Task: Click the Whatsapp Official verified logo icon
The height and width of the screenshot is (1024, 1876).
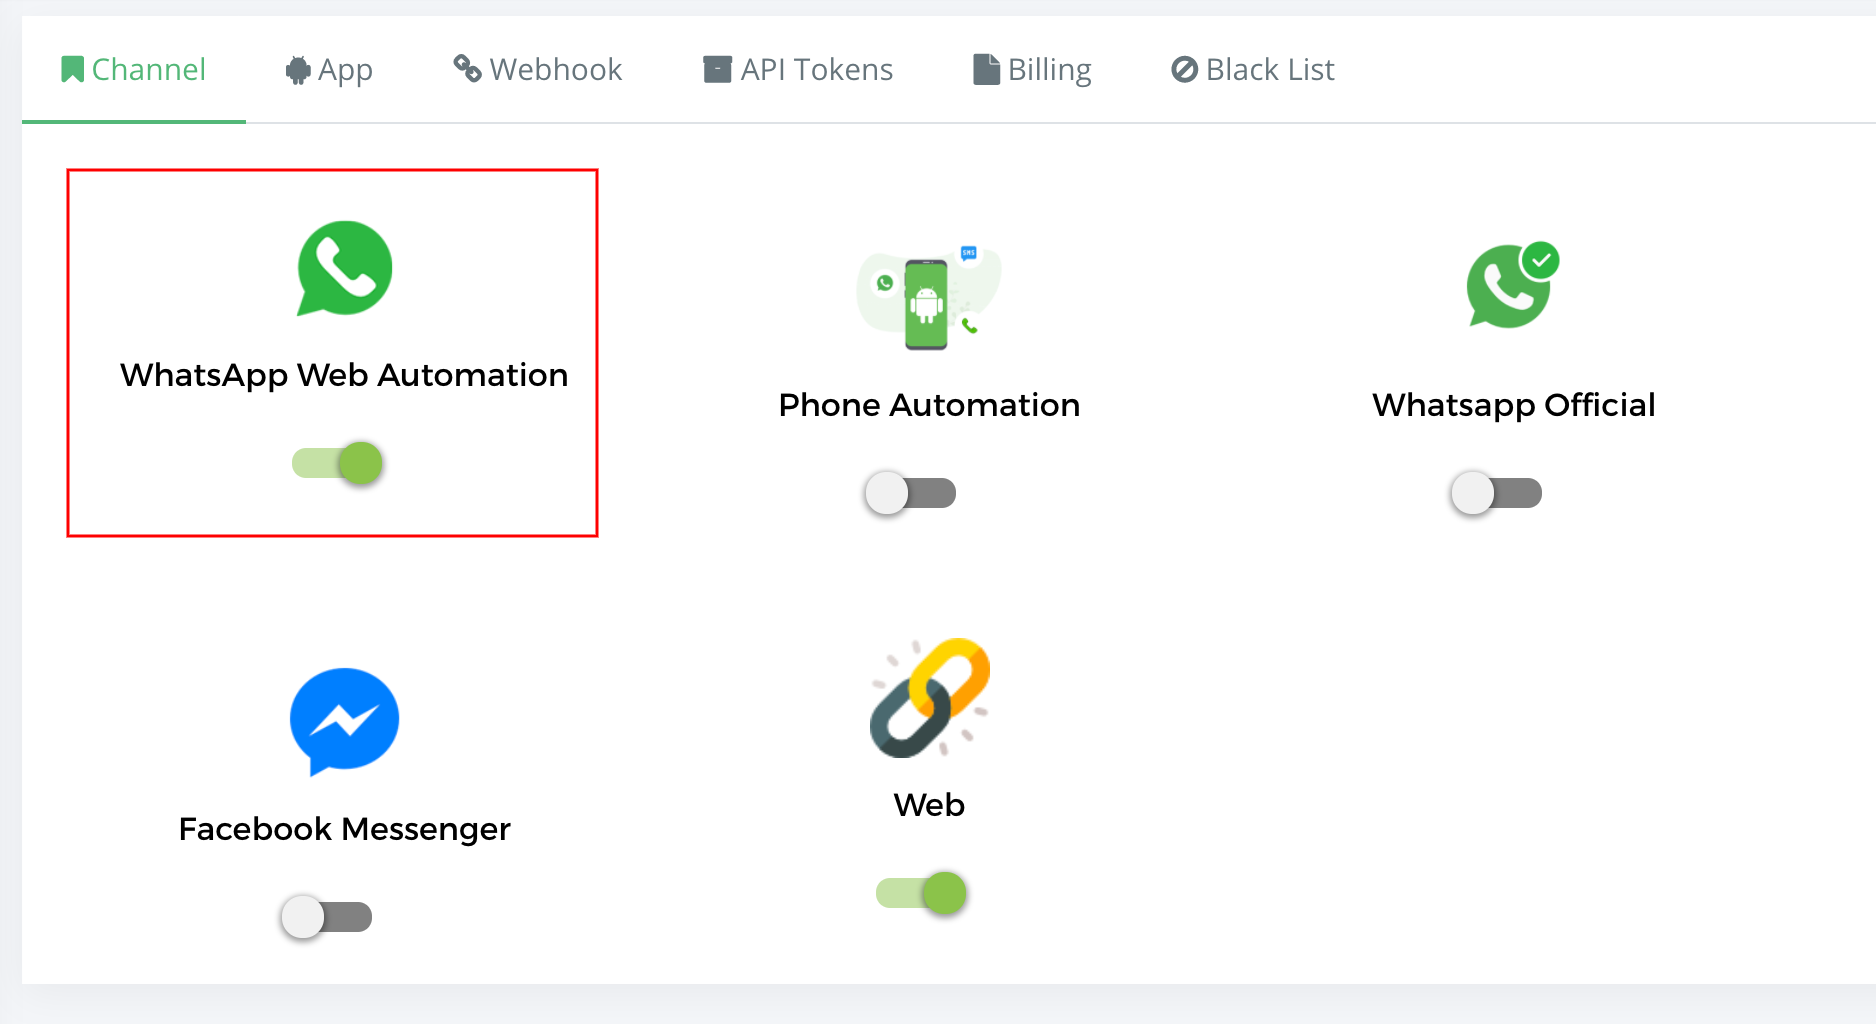Action: pyautogui.click(x=1513, y=285)
